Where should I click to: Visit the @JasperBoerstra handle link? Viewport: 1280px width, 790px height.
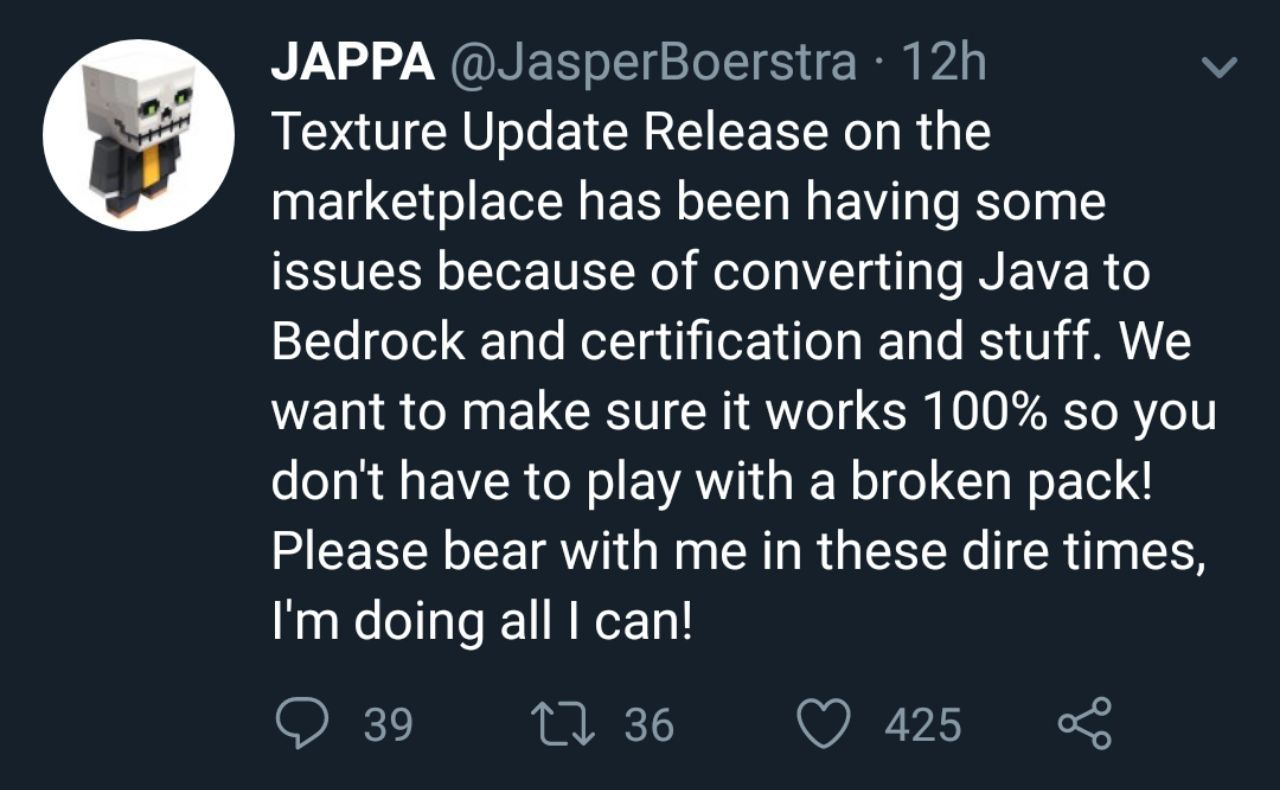[654, 65]
